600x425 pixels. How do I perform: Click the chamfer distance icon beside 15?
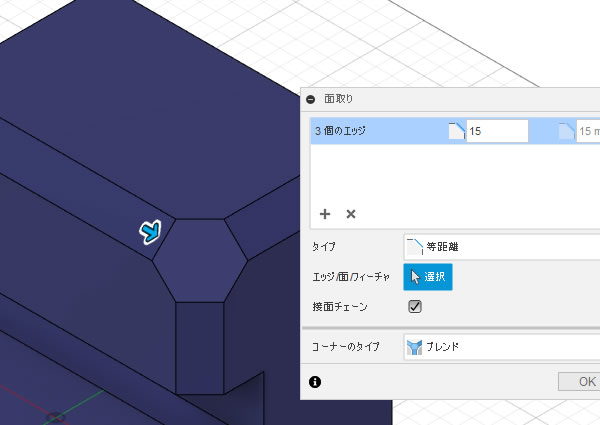coord(457,131)
